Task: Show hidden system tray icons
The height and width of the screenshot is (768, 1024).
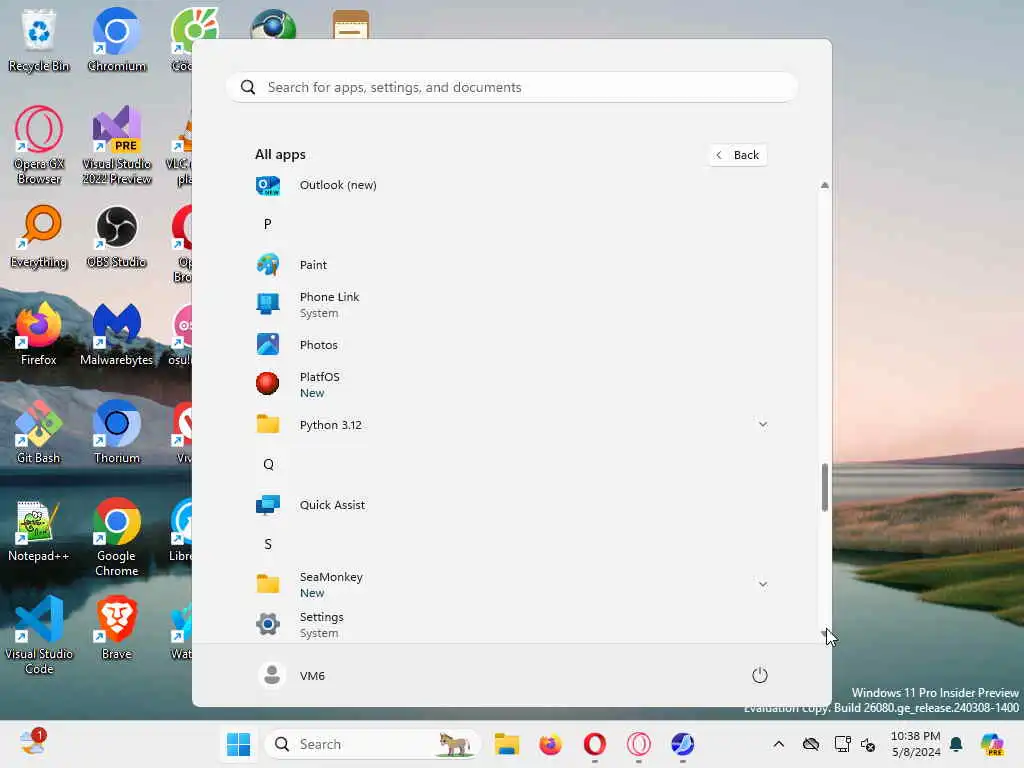Action: [778, 744]
